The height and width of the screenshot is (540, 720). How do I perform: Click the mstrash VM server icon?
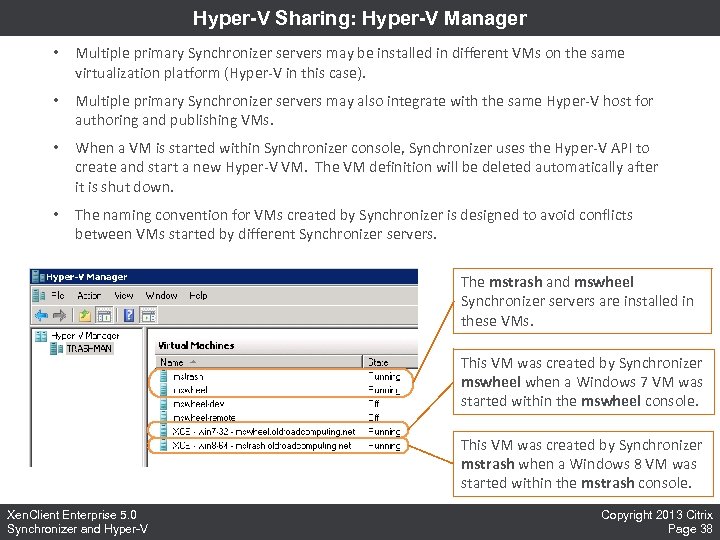pos(163,377)
